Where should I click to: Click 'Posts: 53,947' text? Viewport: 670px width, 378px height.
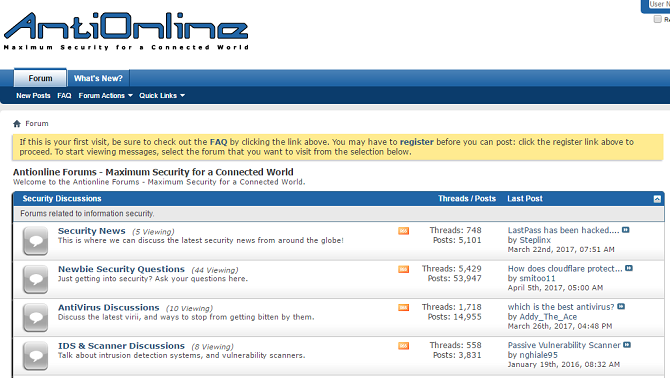coord(455,278)
